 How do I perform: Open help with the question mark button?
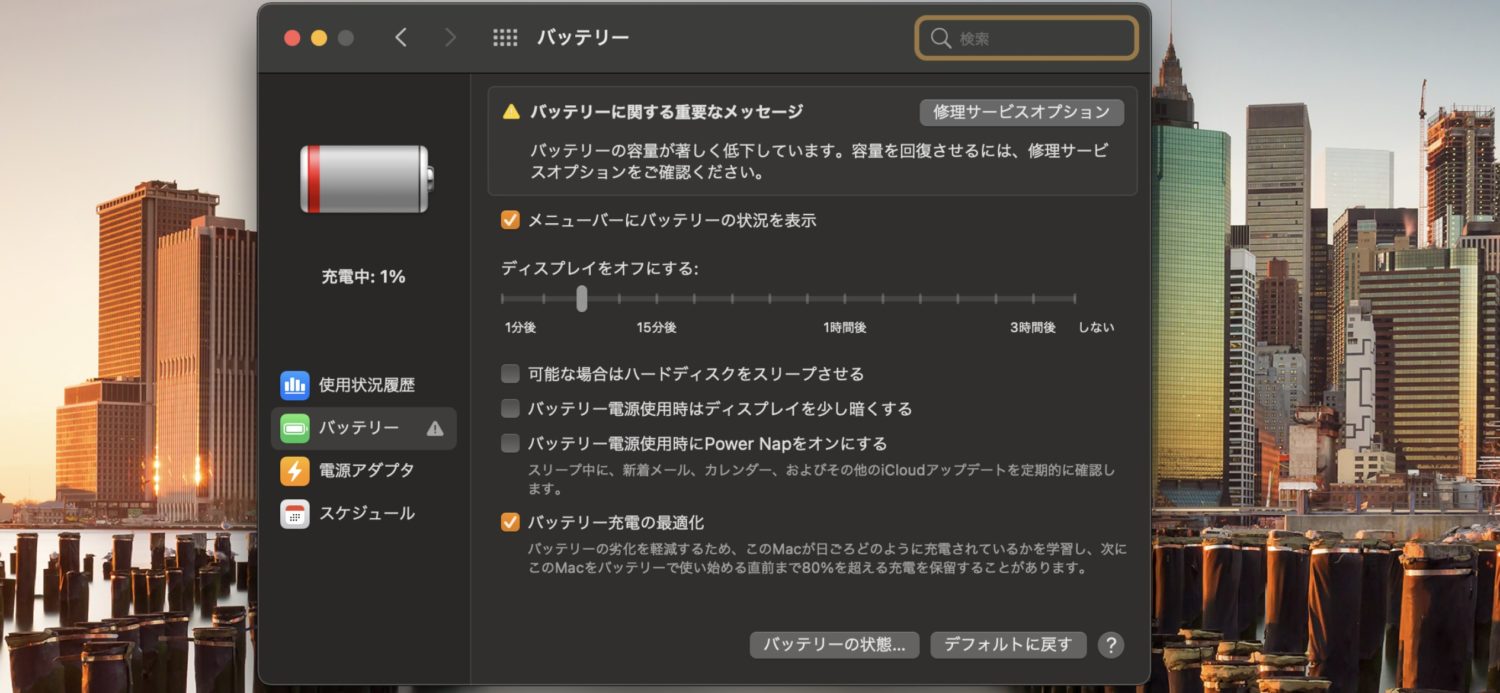point(1110,645)
